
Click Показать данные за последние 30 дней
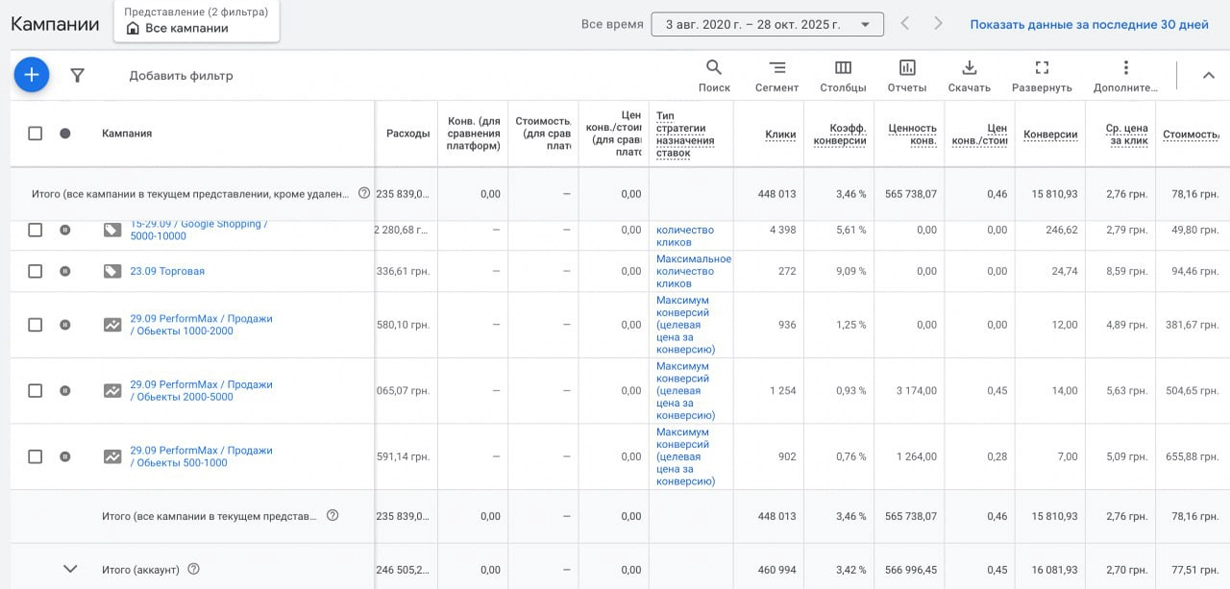[1088, 24]
